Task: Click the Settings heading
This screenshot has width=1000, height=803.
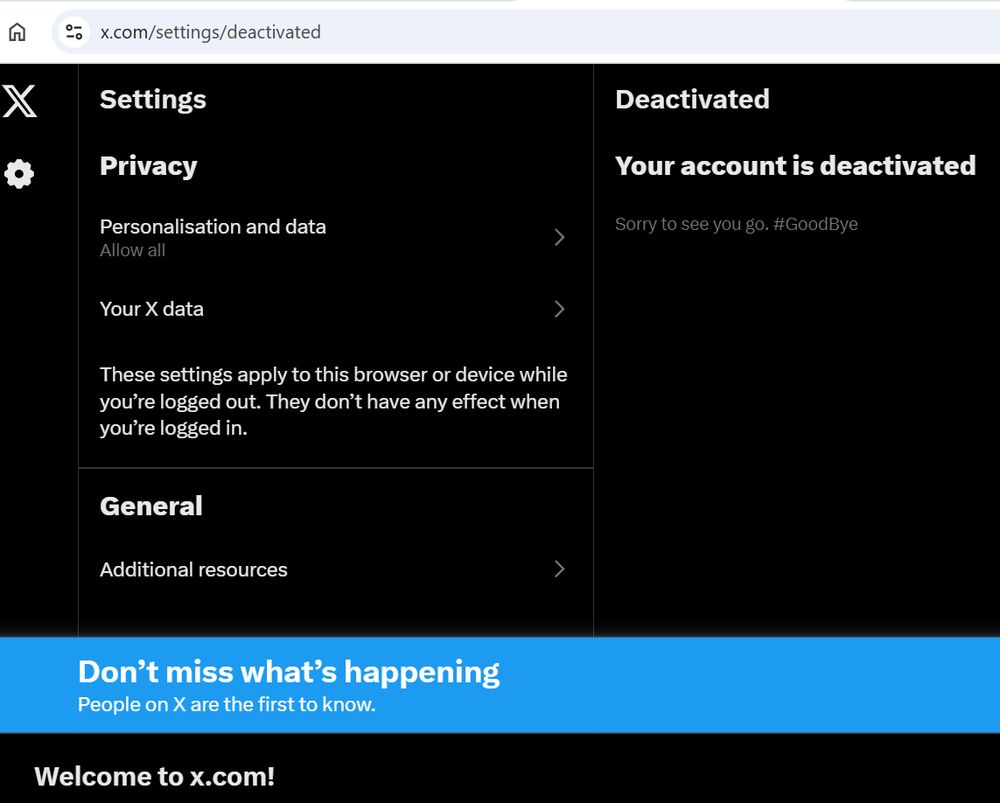Action: (x=153, y=99)
